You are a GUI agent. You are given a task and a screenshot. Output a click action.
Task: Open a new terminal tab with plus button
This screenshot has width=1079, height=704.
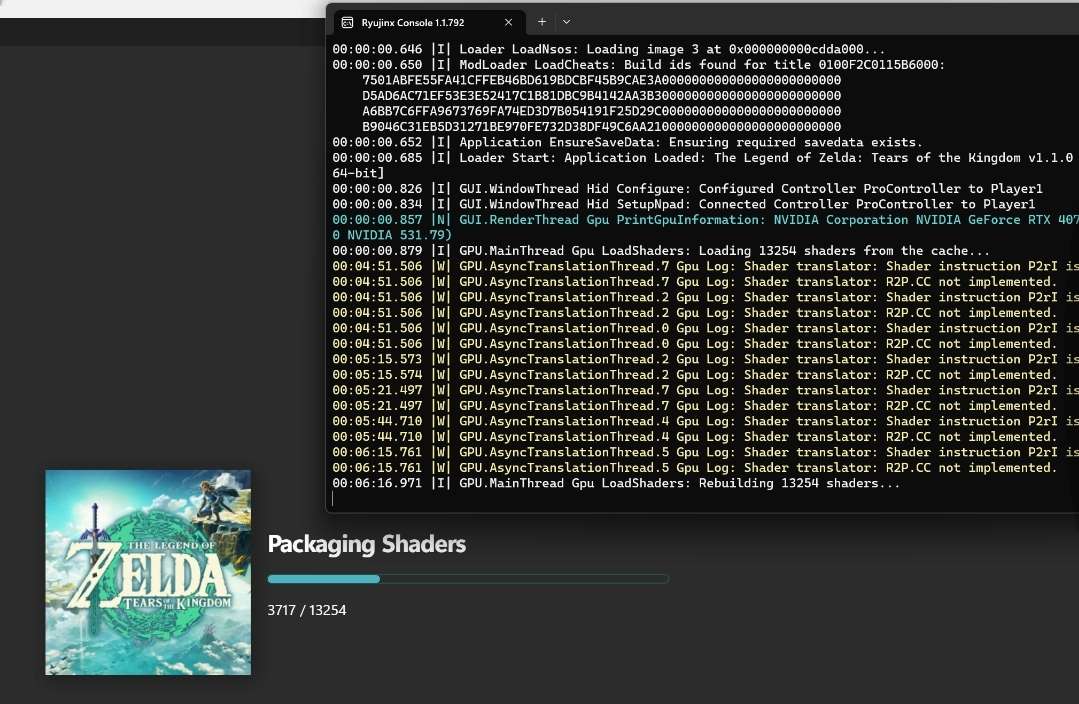tap(542, 21)
